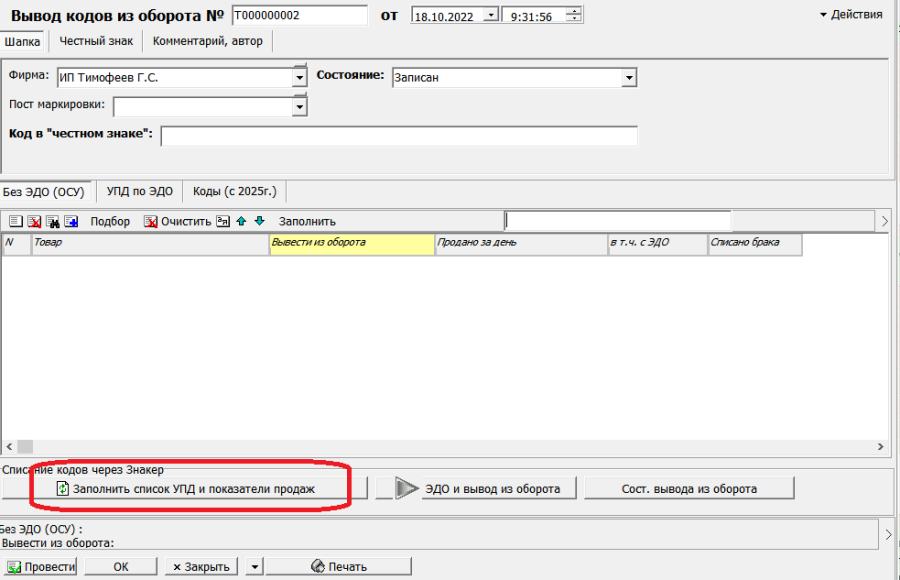
Task: Click Заполнить in the table toolbar
Action: coord(307,221)
